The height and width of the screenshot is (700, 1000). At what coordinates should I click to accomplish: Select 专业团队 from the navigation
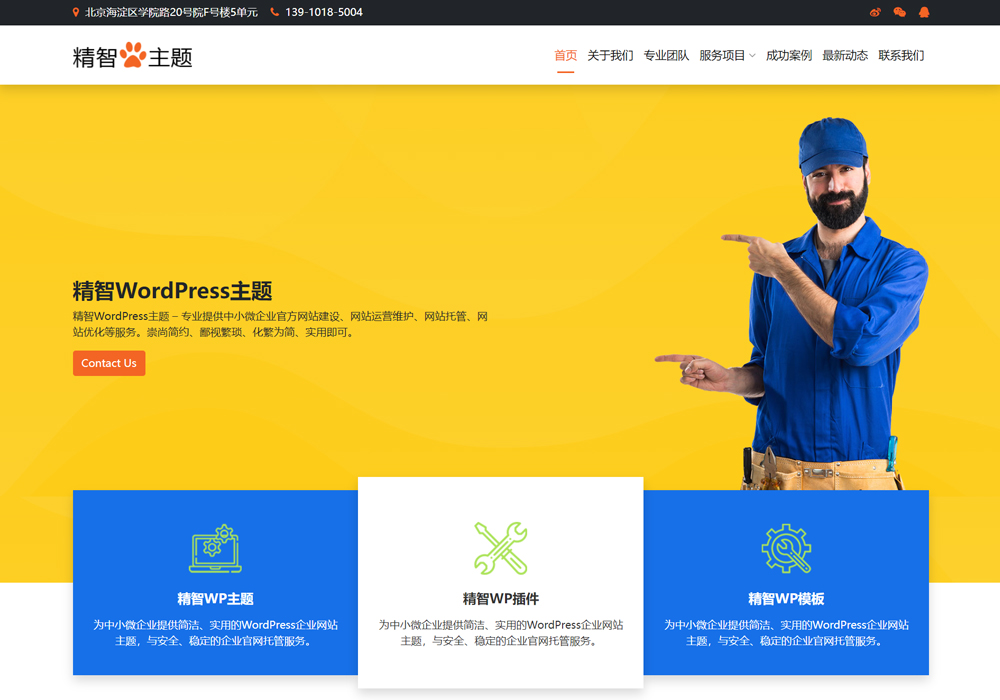pyautogui.click(x=665, y=56)
